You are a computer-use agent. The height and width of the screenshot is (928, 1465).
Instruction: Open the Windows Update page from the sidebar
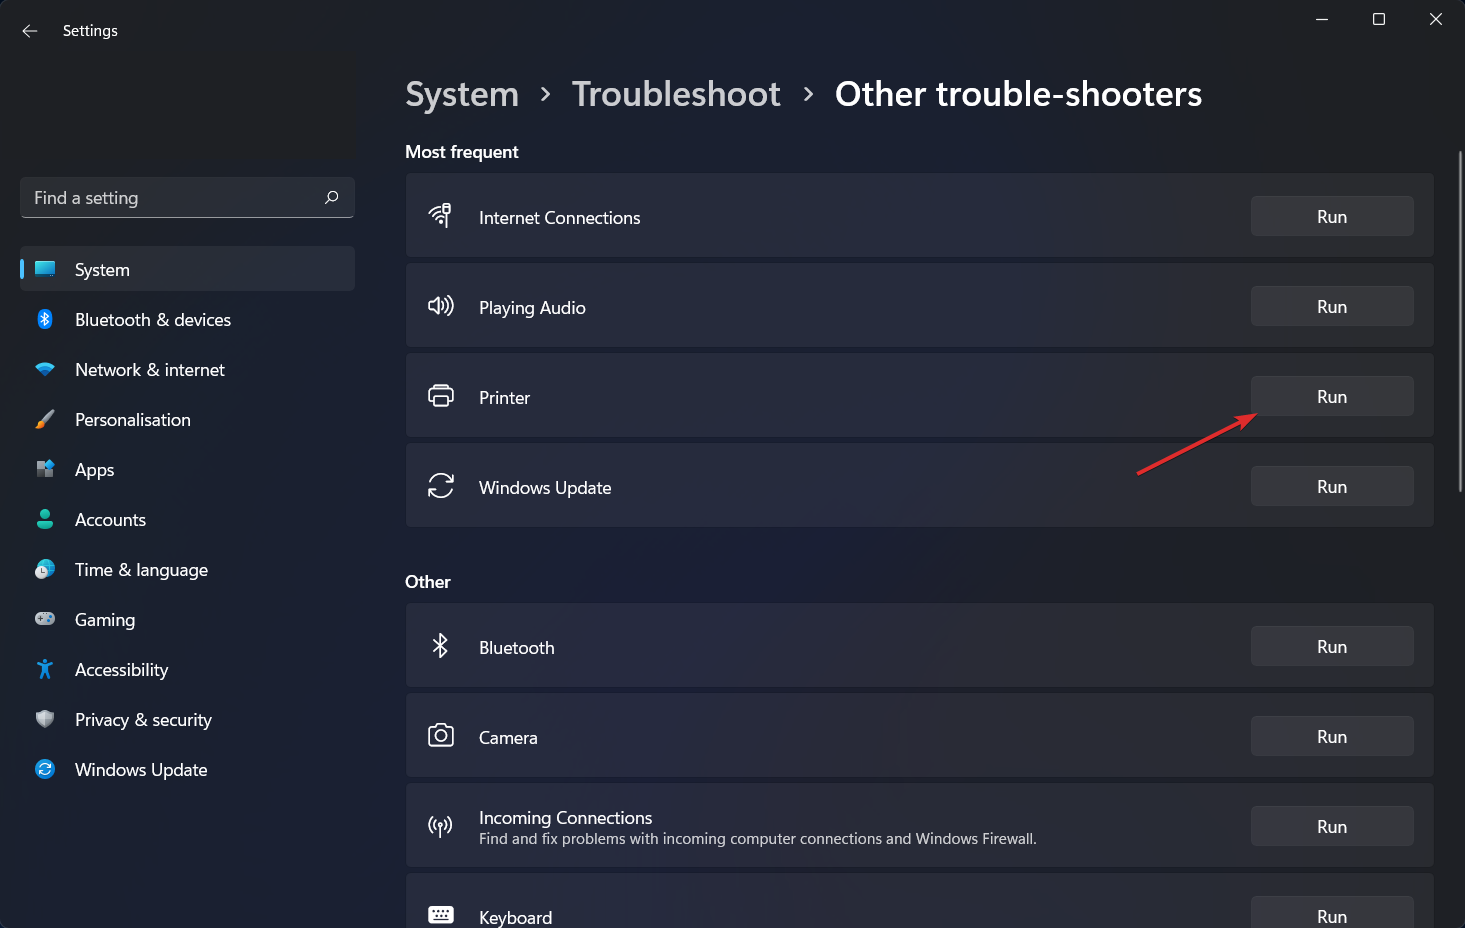coord(187,769)
